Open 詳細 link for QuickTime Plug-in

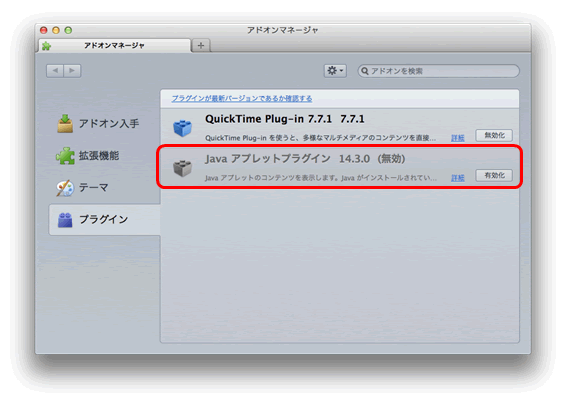click(458, 138)
